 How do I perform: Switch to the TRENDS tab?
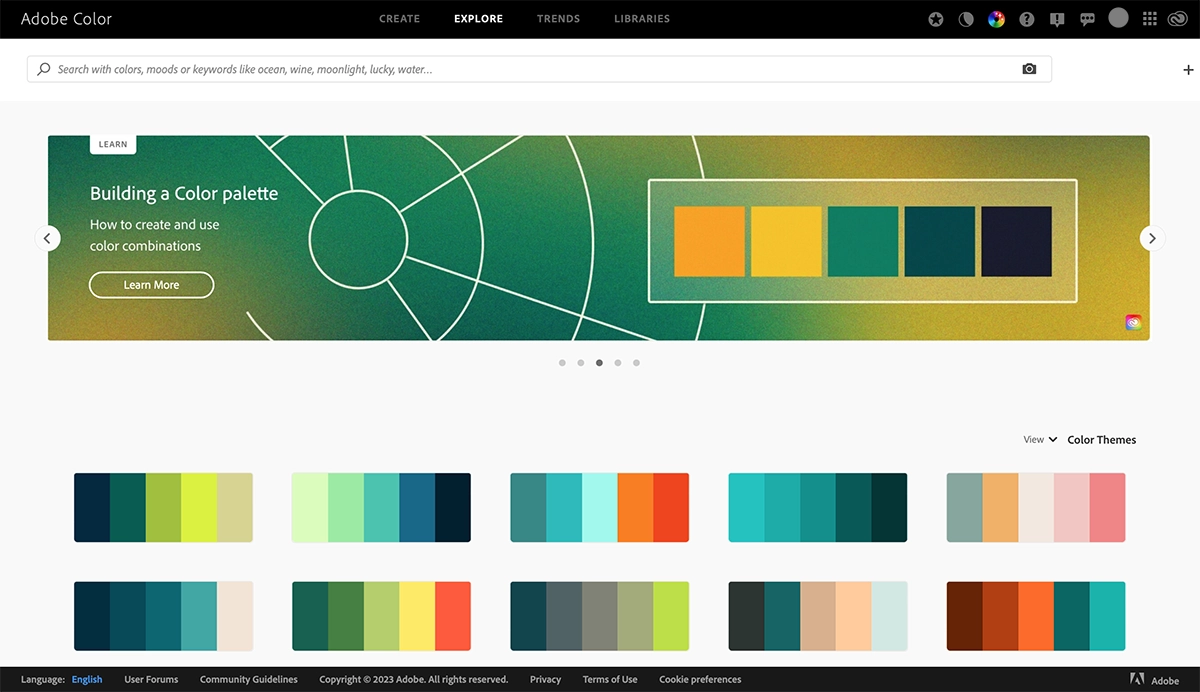point(558,19)
